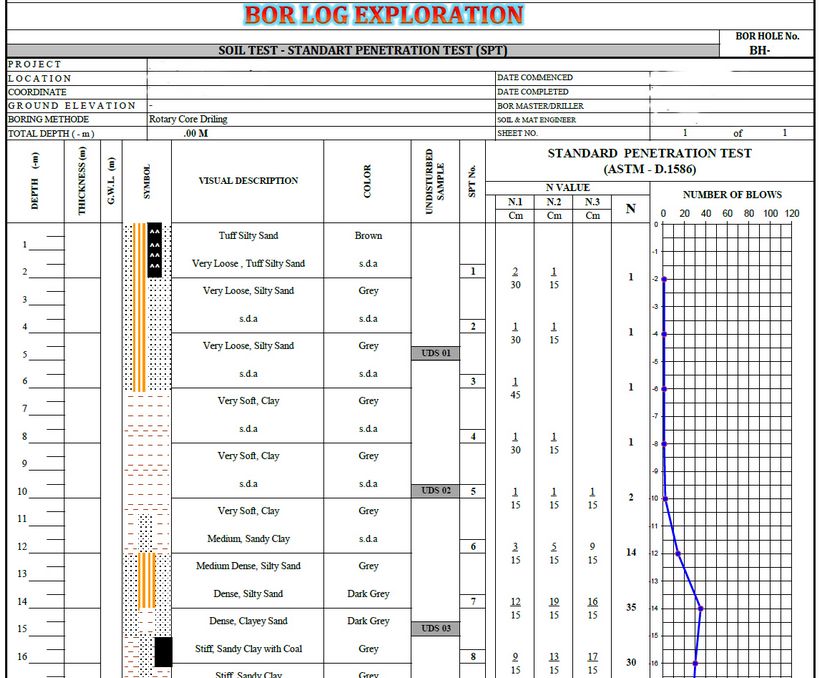Click the N VALUE column group header
This screenshot has width=820, height=678.
click(567, 187)
